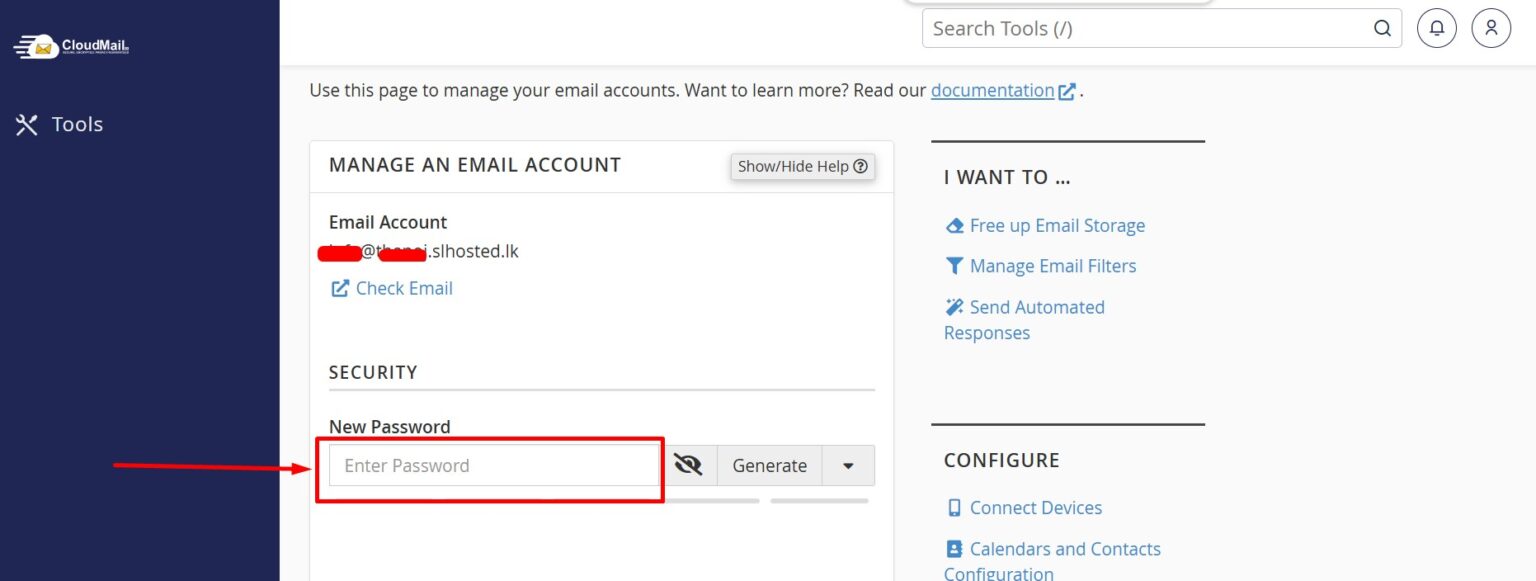Toggle password visibility eye icon
Screen dimensions: 1536x581
pos(688,466)
